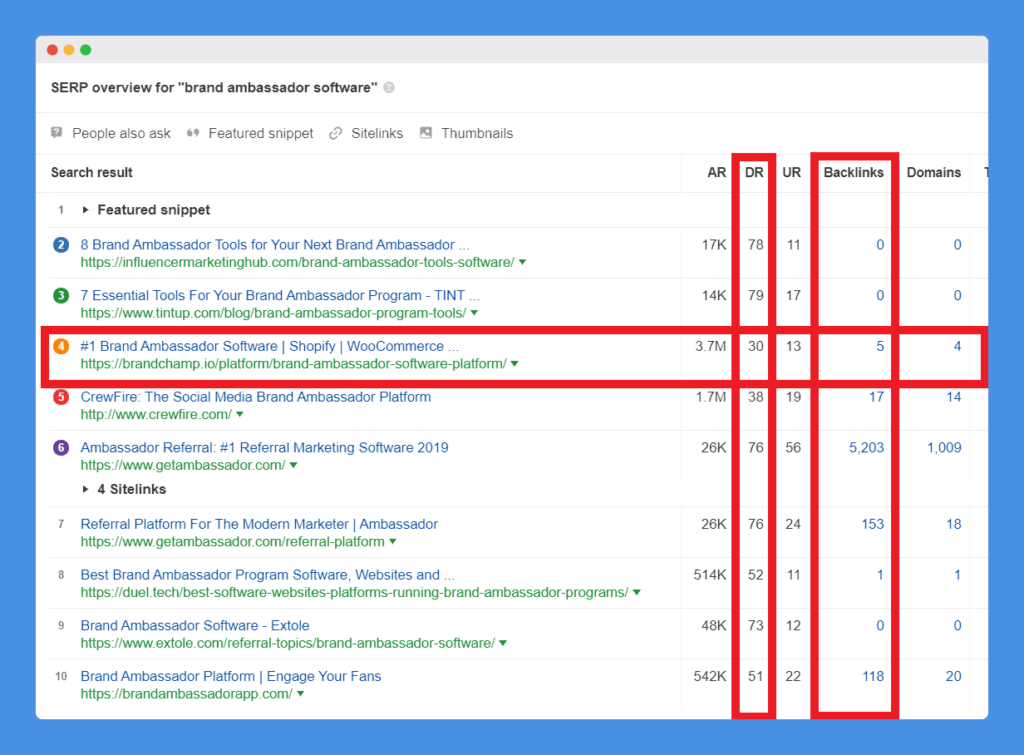Visit the extole.com referral-topics URL
The image size is (1024, 755).
tap(288, 643)
